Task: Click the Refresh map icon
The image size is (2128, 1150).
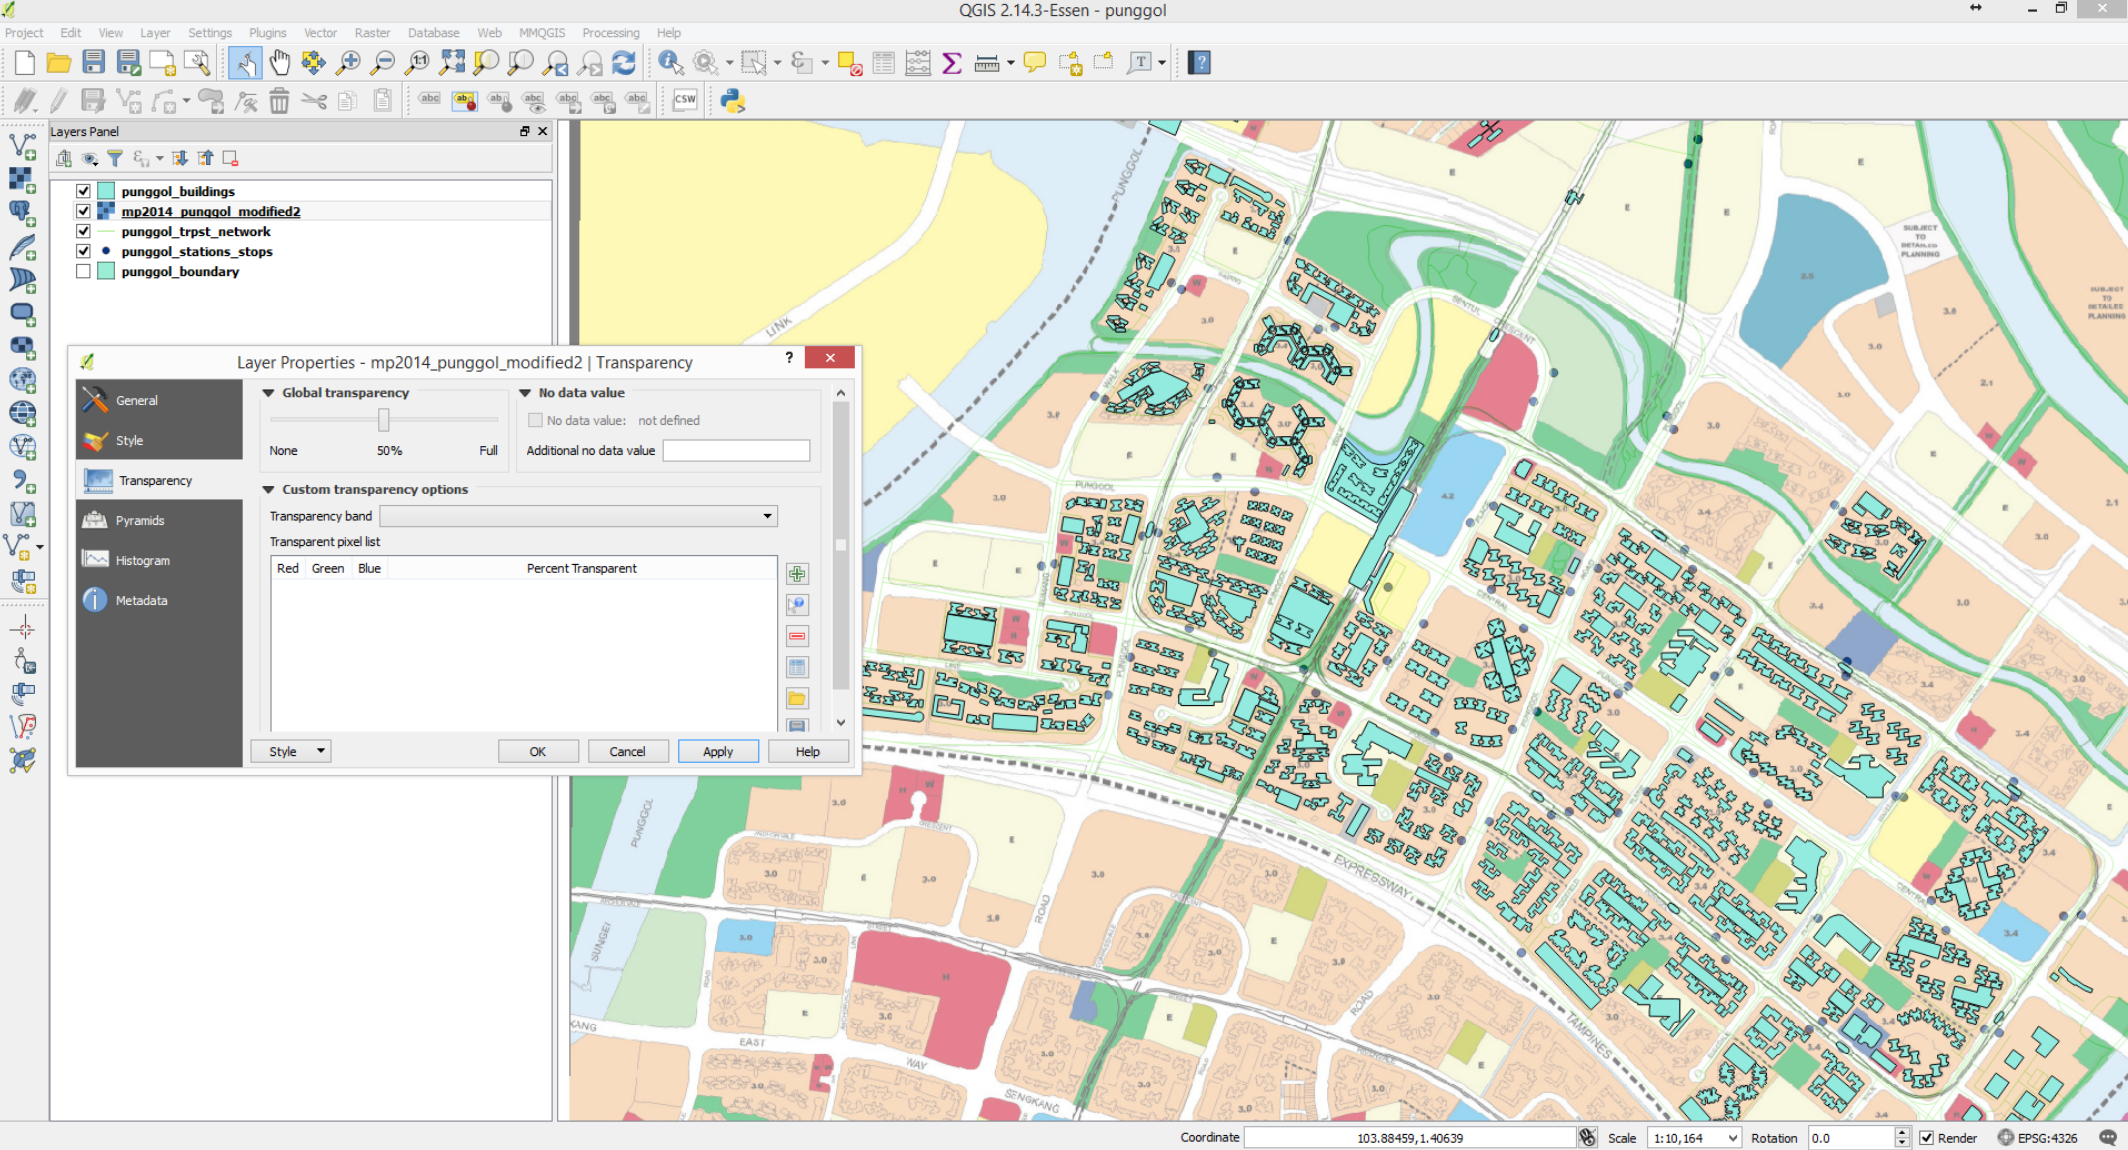Action: (624, 63)
